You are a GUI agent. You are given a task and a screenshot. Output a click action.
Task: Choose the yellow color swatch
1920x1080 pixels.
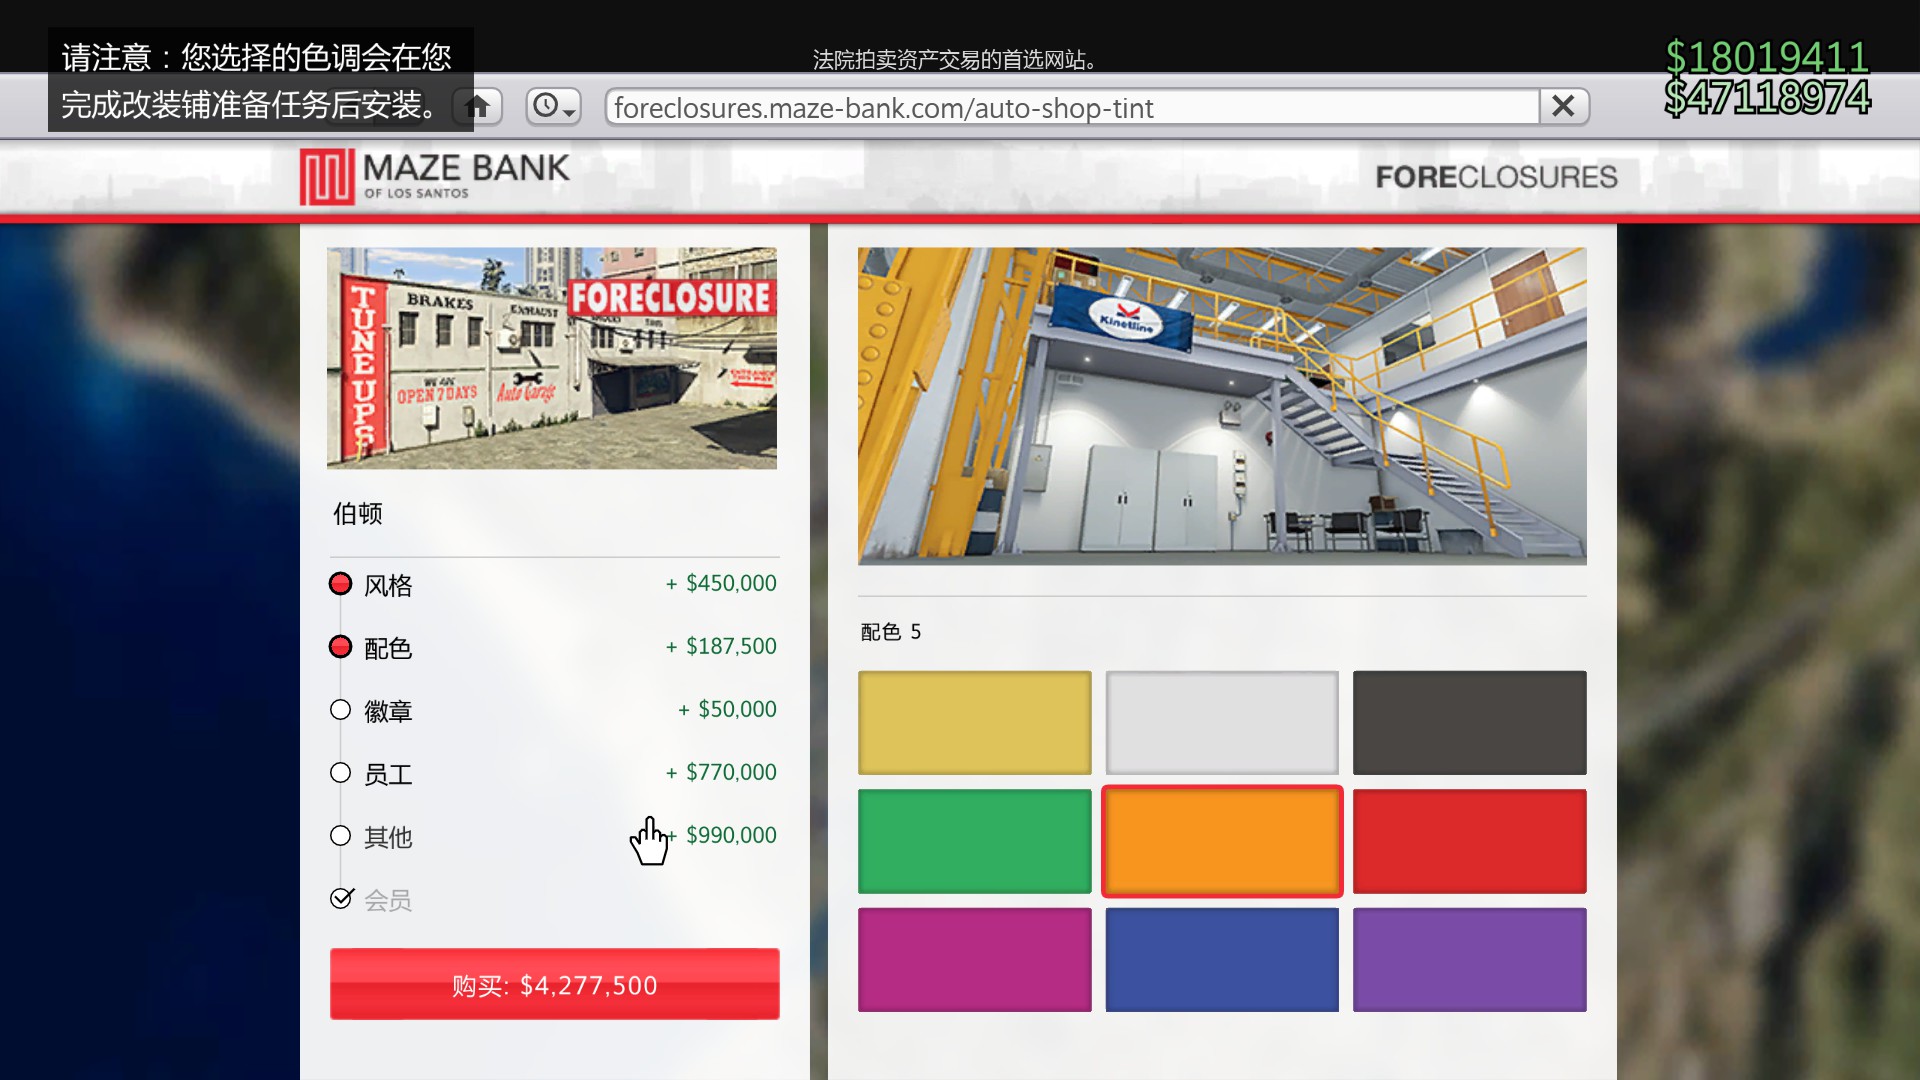pyautogui.click(x=974, y=722)
